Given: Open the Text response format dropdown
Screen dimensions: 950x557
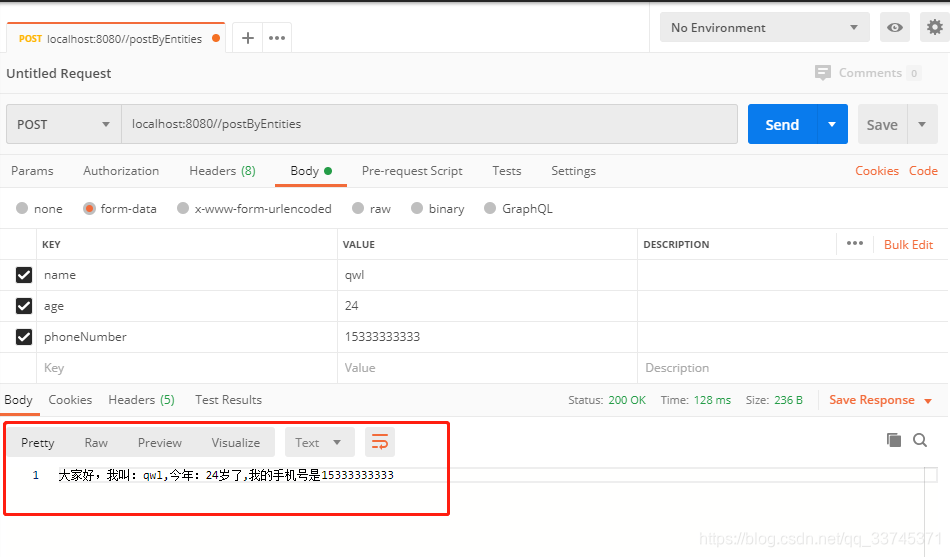Looking at the screenshot, I should click(318, 442).
